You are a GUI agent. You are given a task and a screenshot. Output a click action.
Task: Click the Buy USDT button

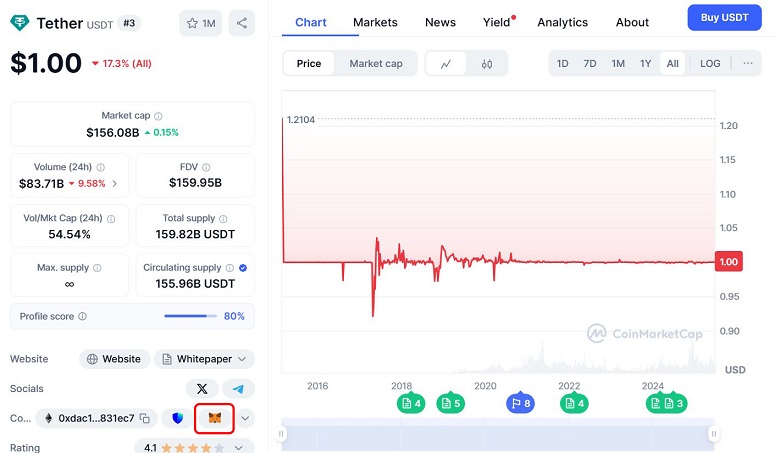coord(724,17)
